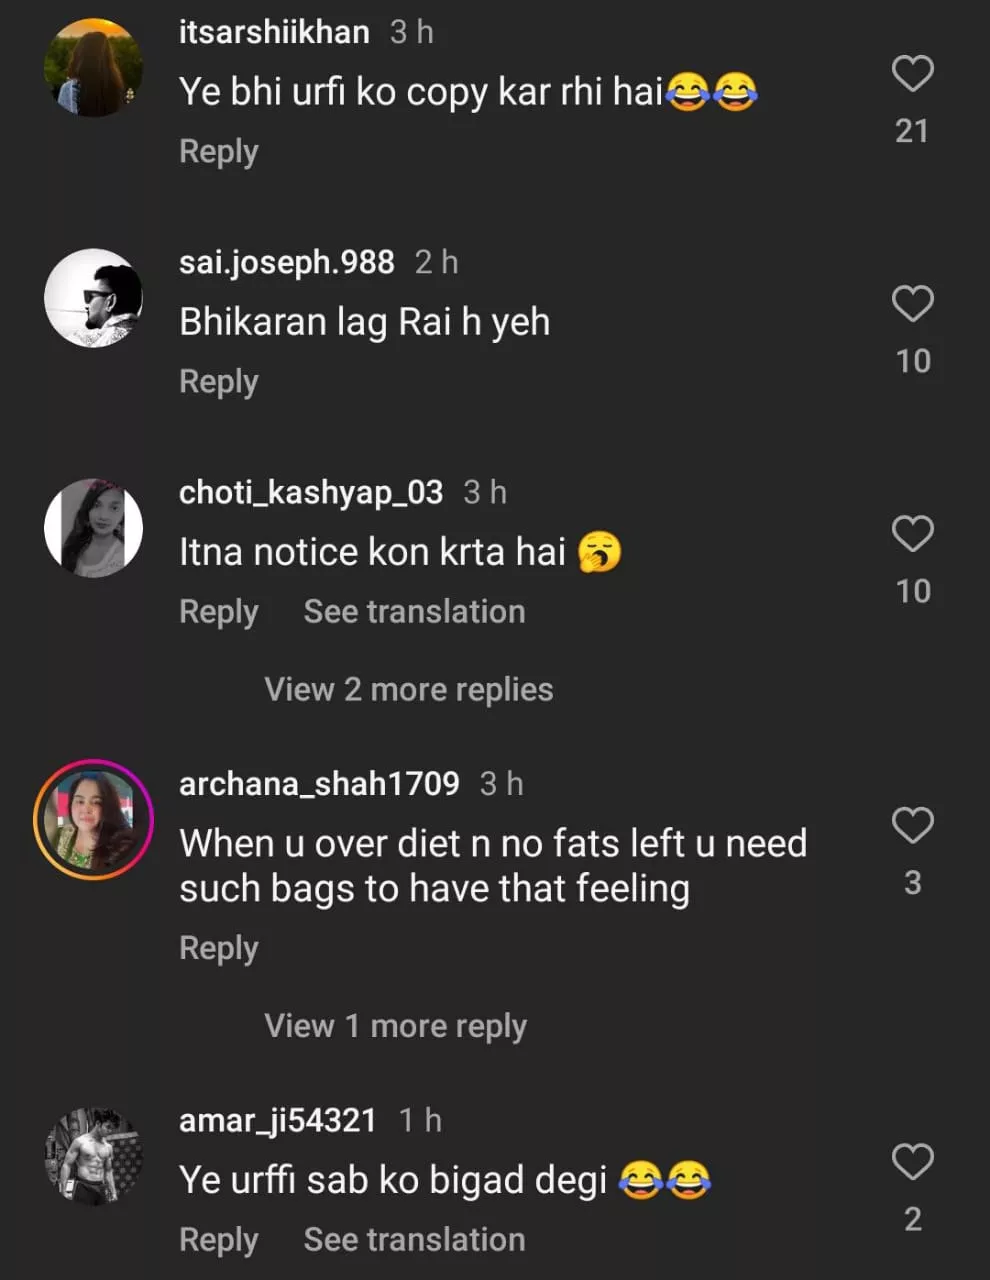
Task: See translation of choti_kashyap_03's comment
Action: [x=414, y=612]
